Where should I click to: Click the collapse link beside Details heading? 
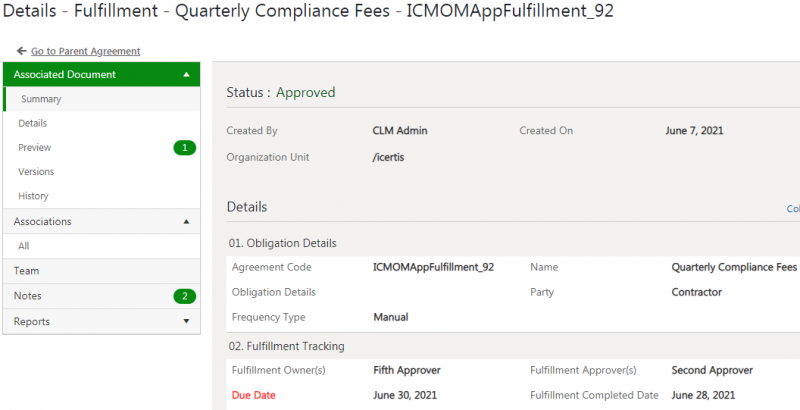tap(792, 209)
